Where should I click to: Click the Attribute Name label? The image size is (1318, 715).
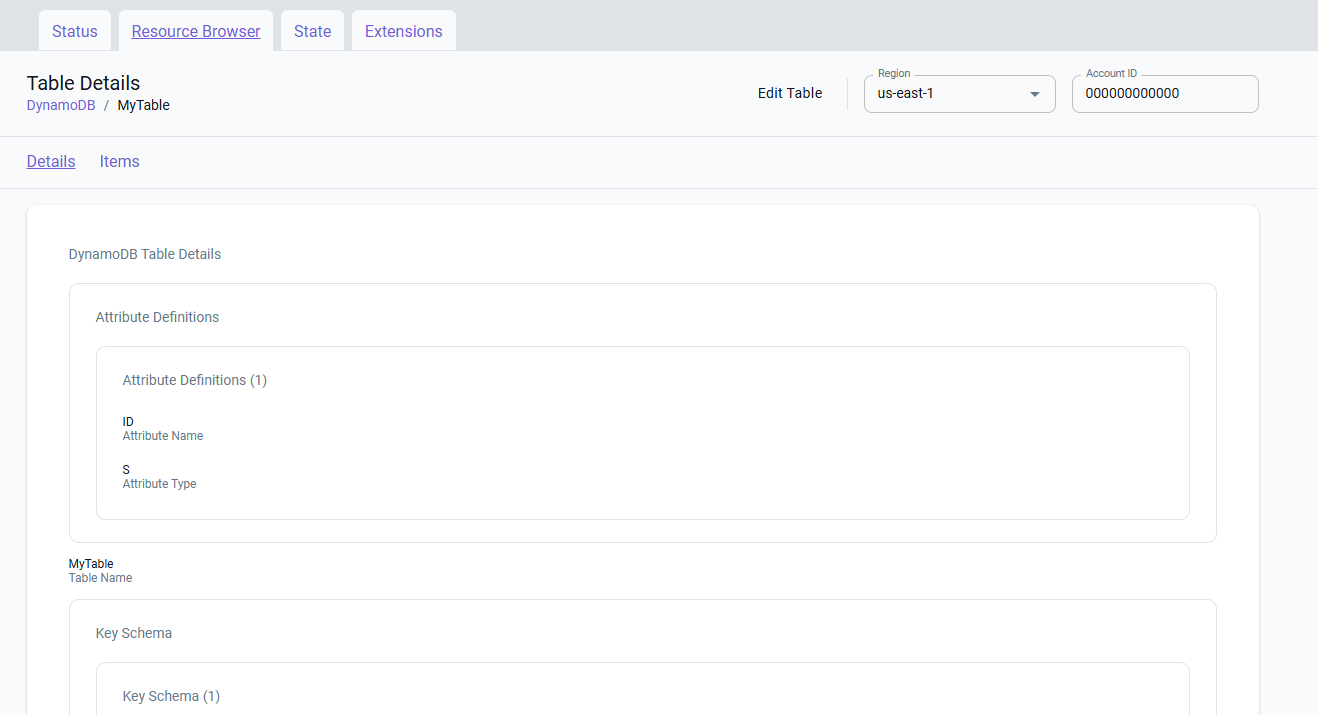tap(163, 436)
